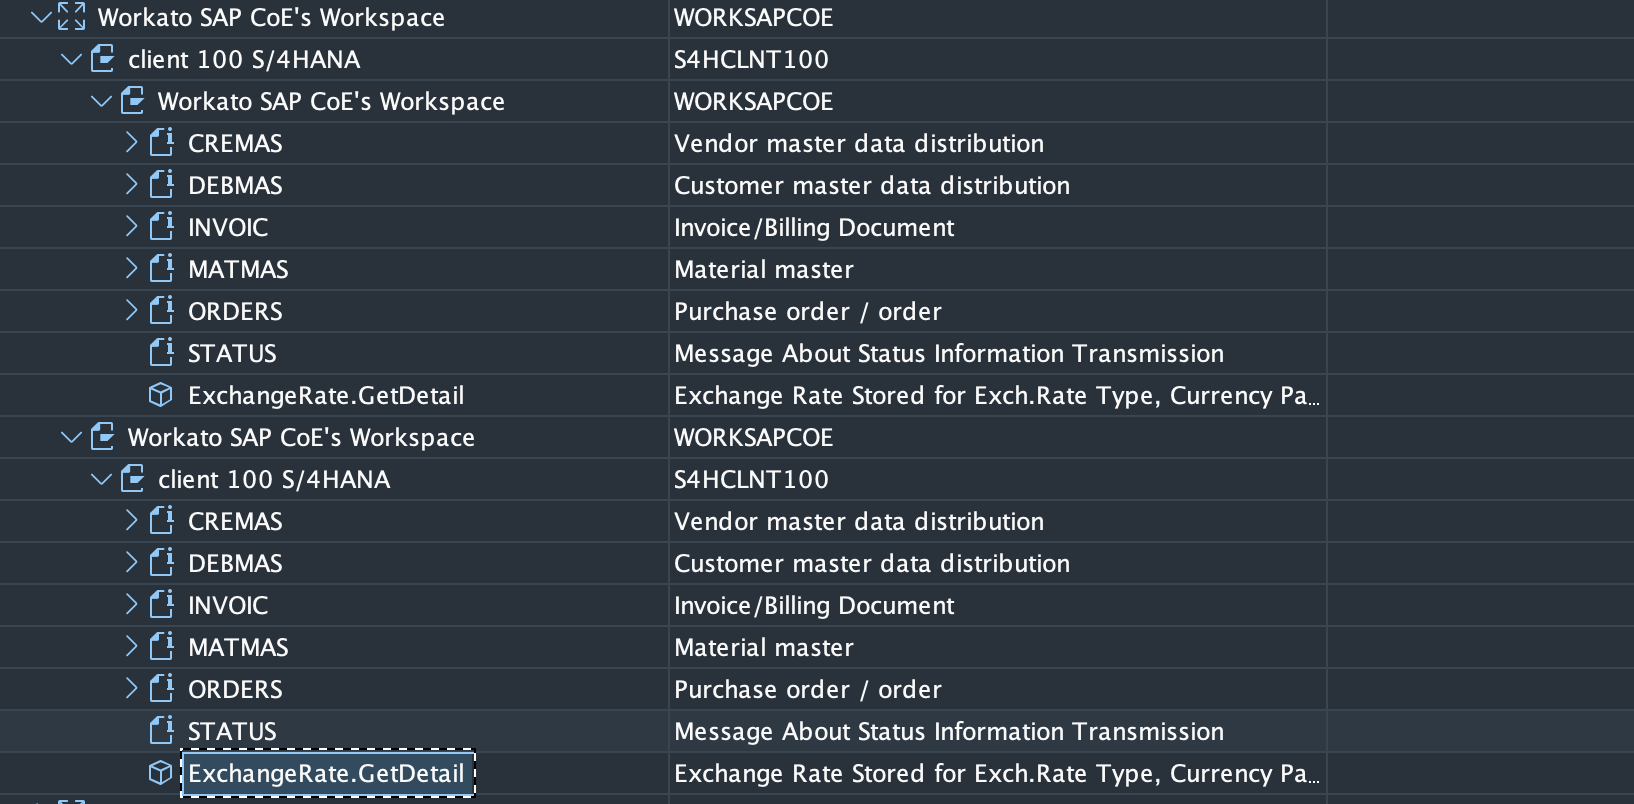Viewport: 1634px width, 804px height.
Task: Click the STATUS document icon above highlighted ExchangeRate.GetDetail
Action: point(161,731)
